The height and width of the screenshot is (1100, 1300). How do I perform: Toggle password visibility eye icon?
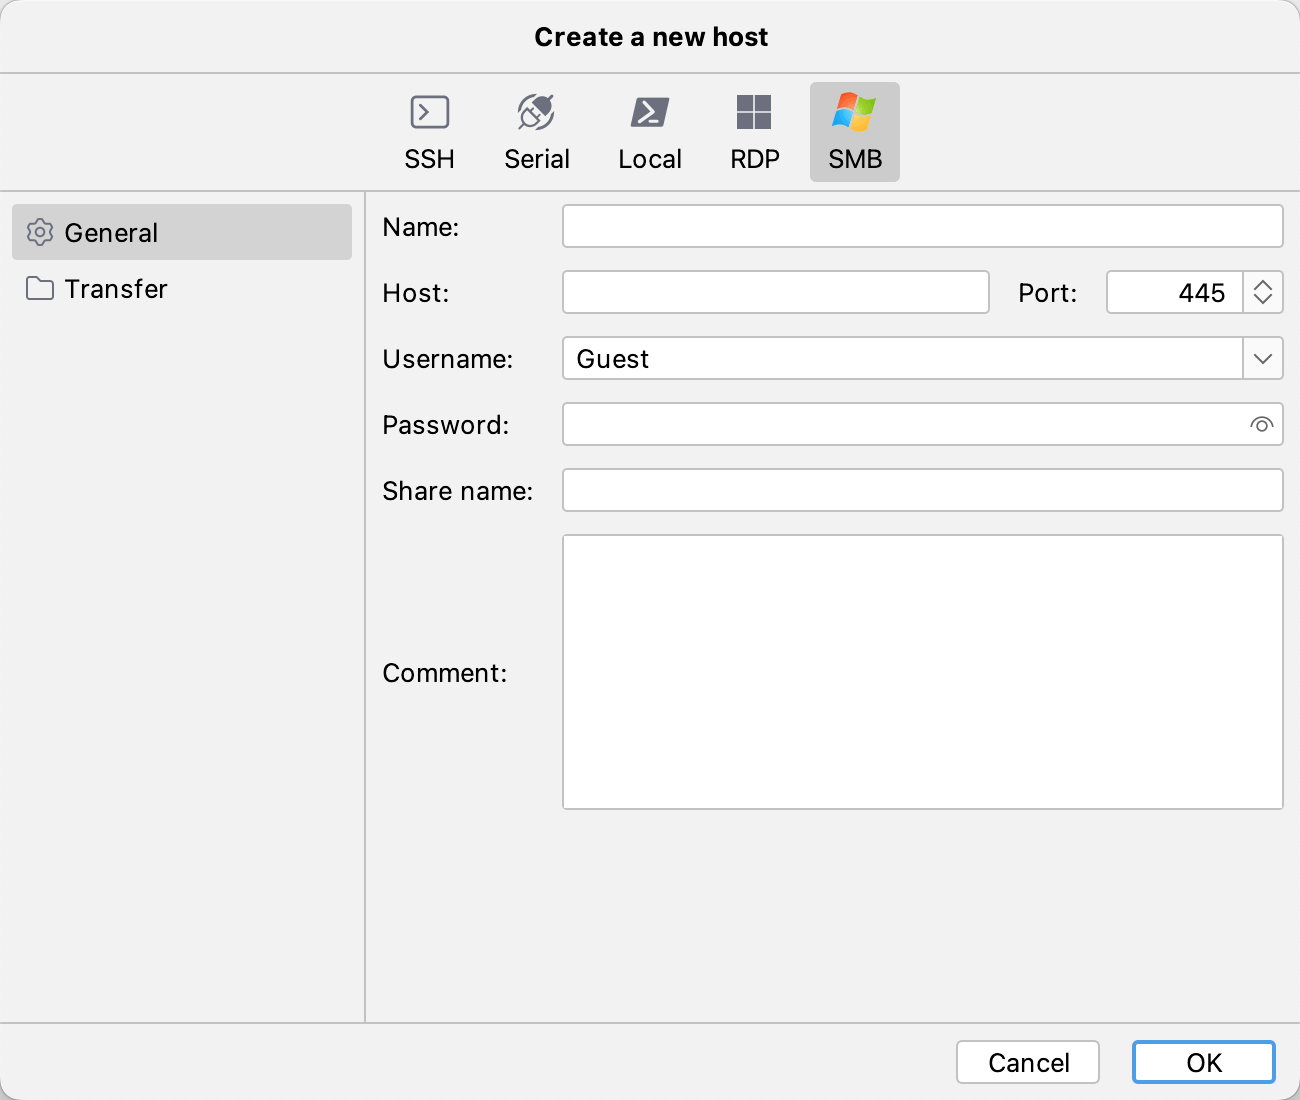[x=1262, y=424]
